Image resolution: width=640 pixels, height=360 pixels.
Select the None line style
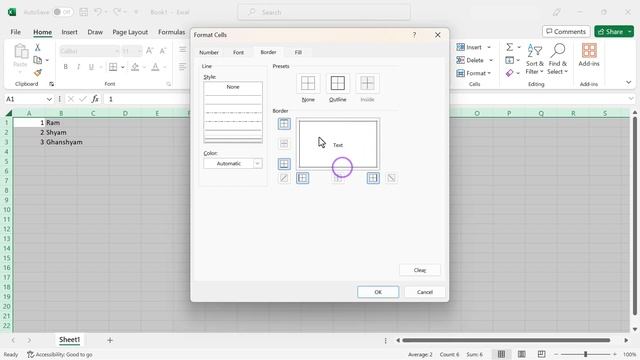click(x=233, y=87)
